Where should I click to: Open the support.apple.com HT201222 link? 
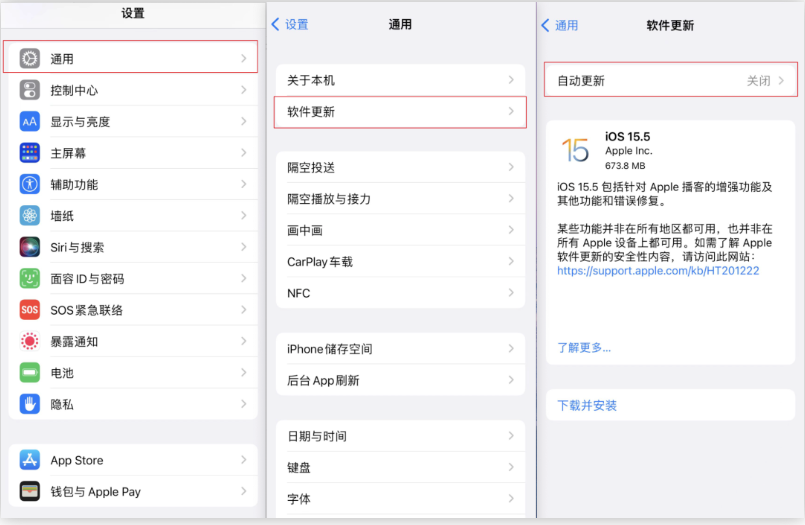[658, 270]
